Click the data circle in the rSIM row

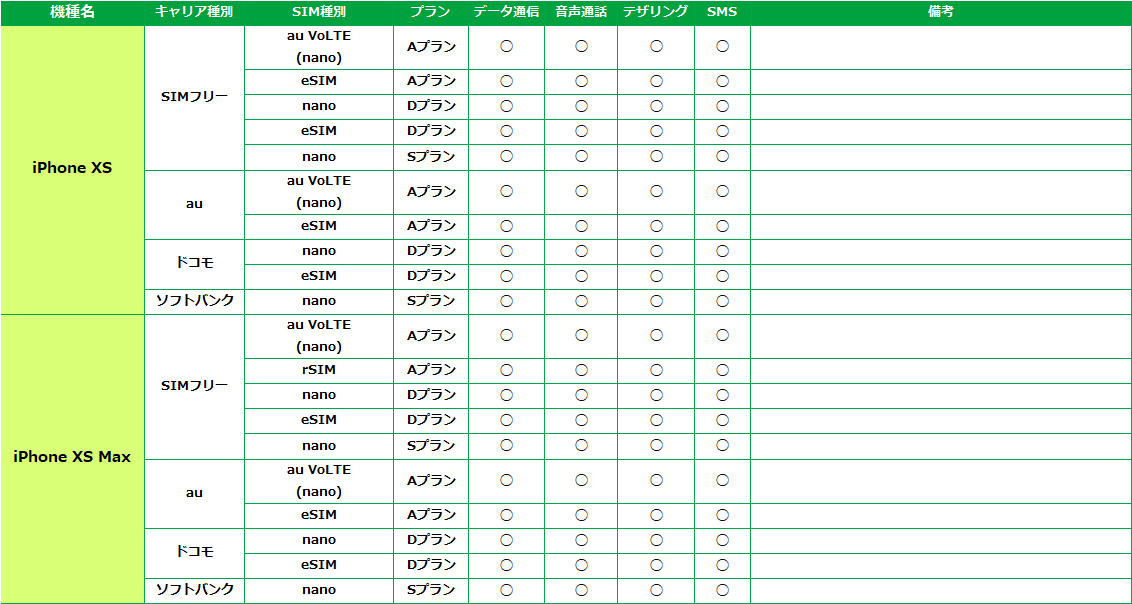point(507,370)
